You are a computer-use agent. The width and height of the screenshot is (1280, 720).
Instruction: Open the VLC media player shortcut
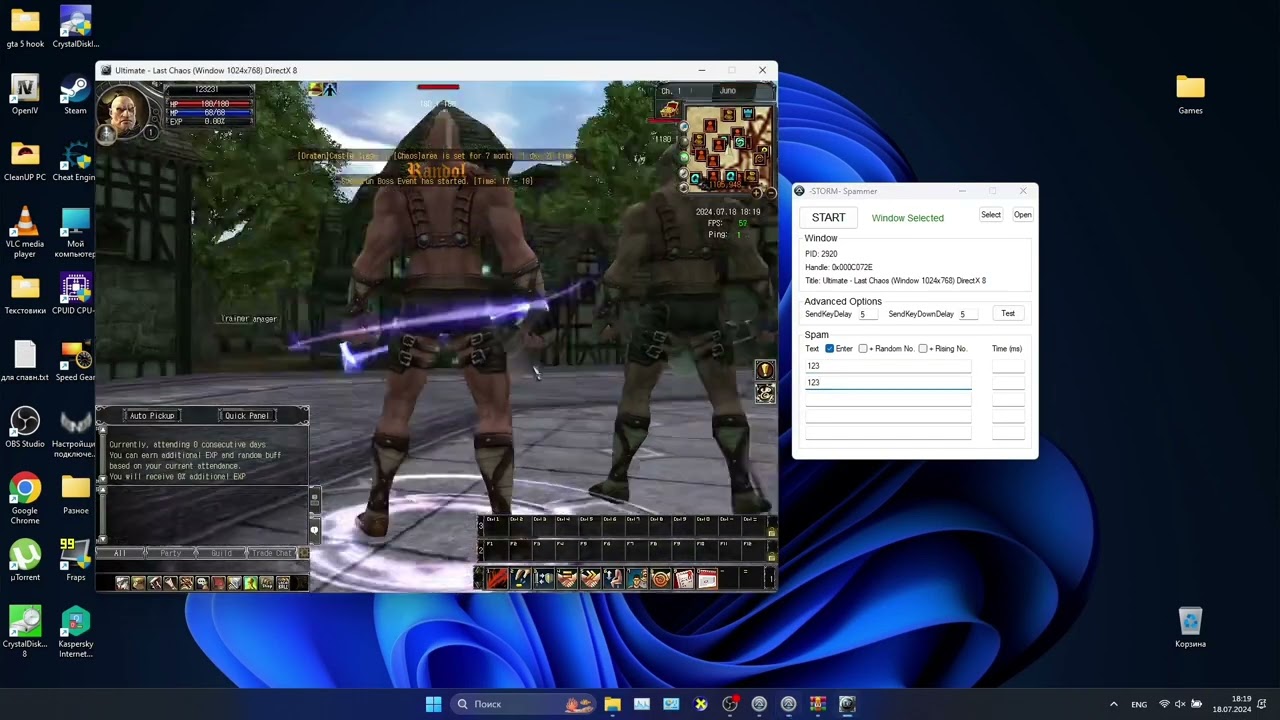(x=25, y=233)
